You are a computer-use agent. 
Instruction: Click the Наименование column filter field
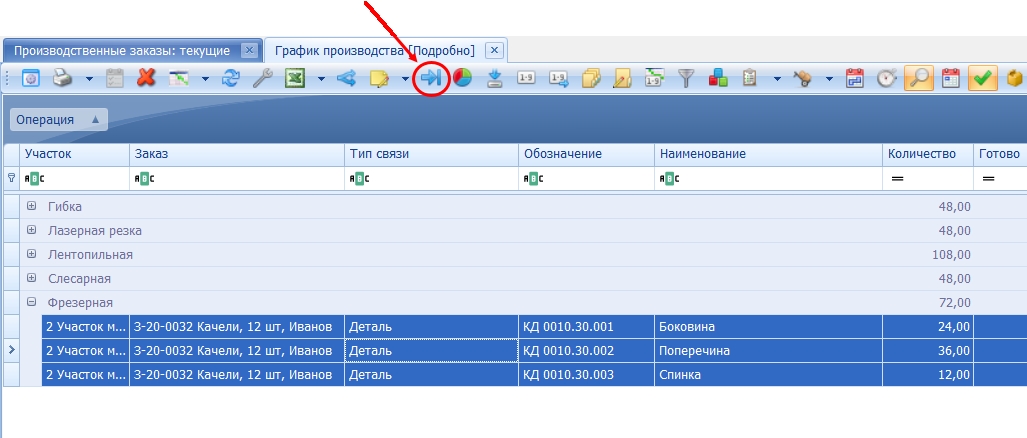(x=768, y=178)
